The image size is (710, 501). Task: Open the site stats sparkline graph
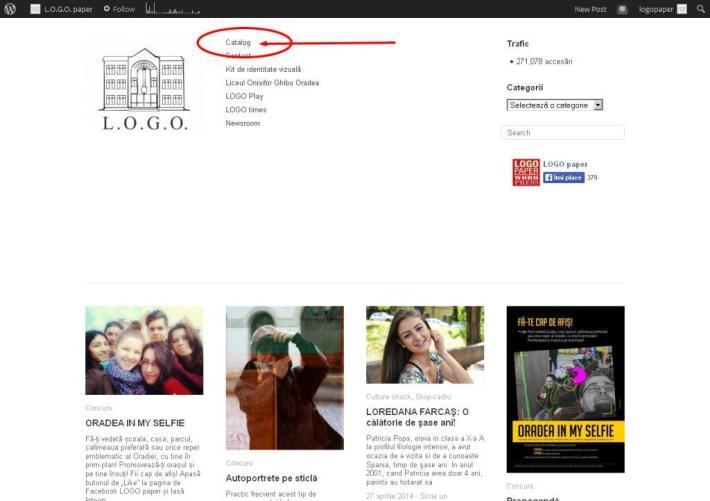click(168, 9)
